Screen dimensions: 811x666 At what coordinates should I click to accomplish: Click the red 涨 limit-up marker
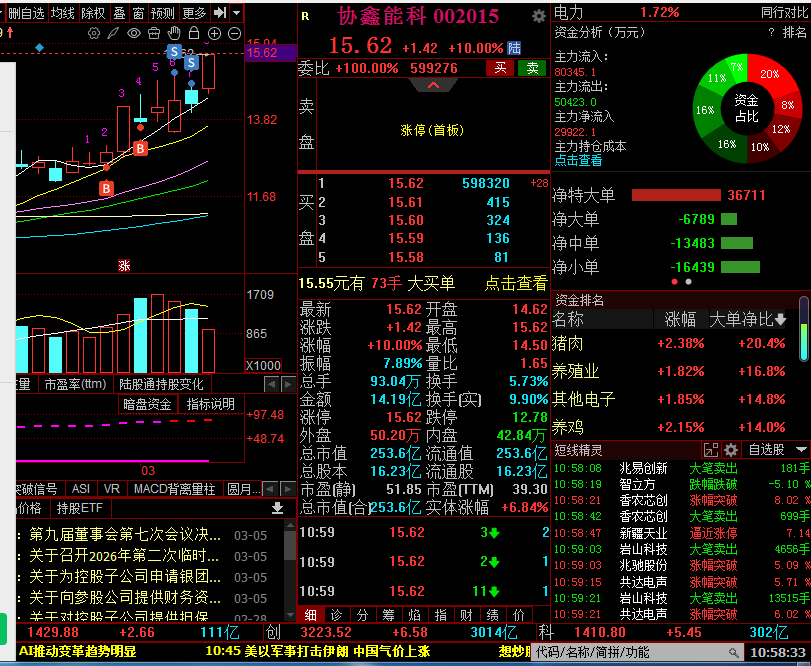click(x=124, y=266)
